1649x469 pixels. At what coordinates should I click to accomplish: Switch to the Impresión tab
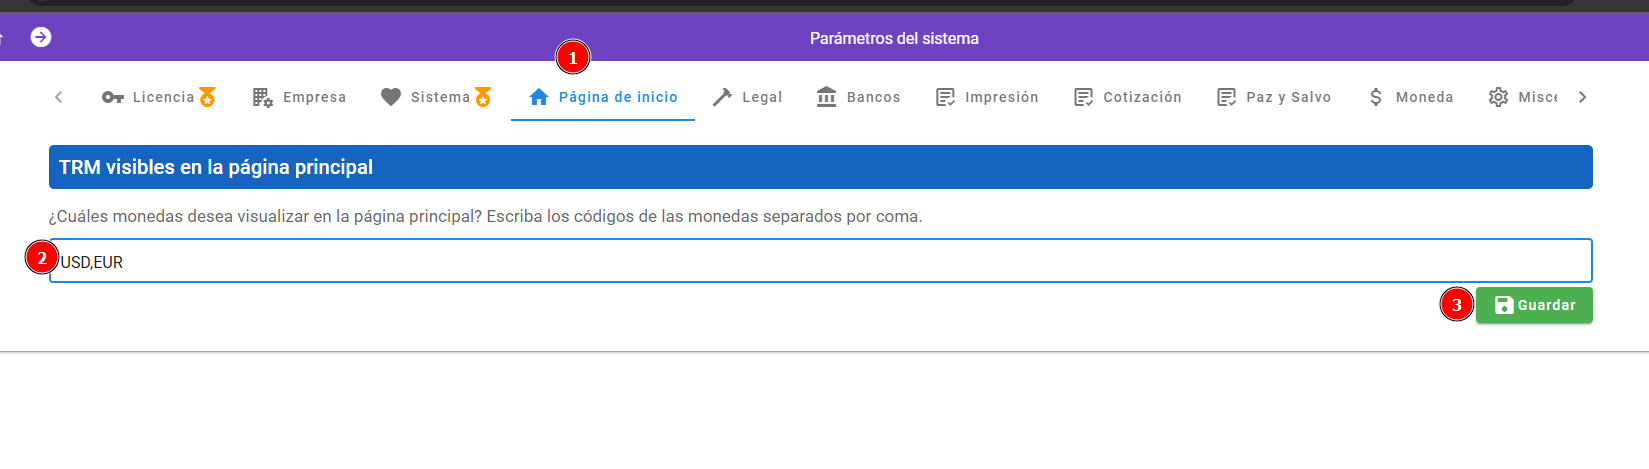pos(987,97)
